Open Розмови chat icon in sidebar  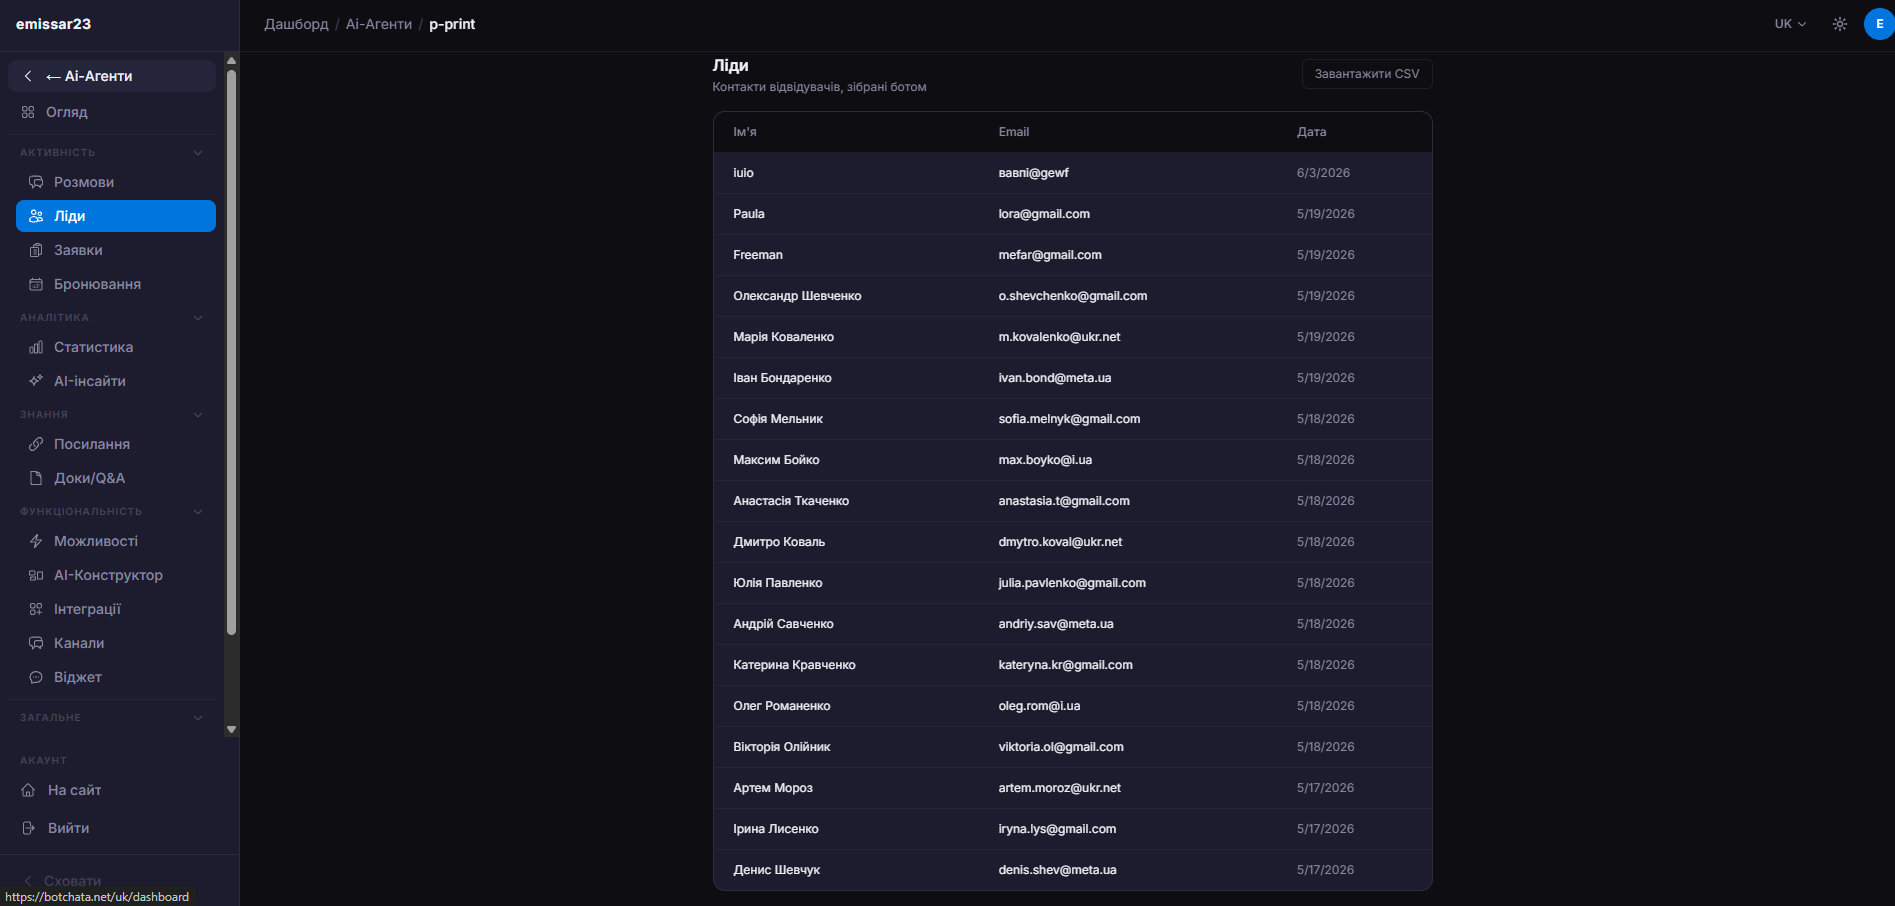click(x=36, y=182)
